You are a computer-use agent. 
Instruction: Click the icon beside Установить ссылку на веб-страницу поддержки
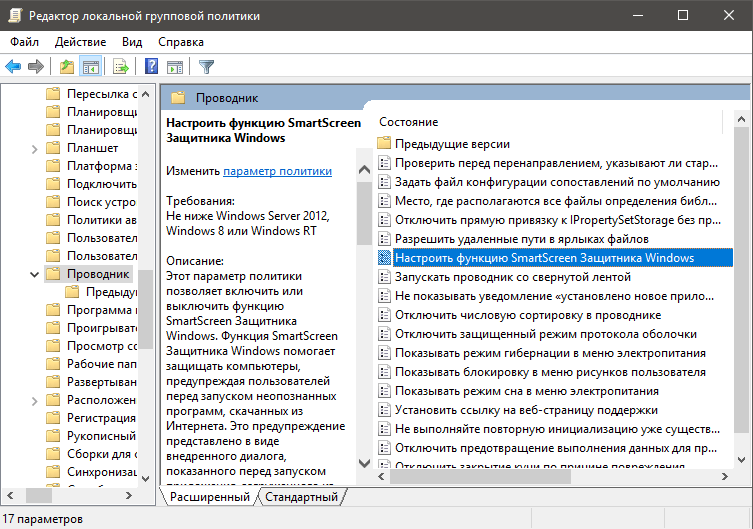[384, 410]
